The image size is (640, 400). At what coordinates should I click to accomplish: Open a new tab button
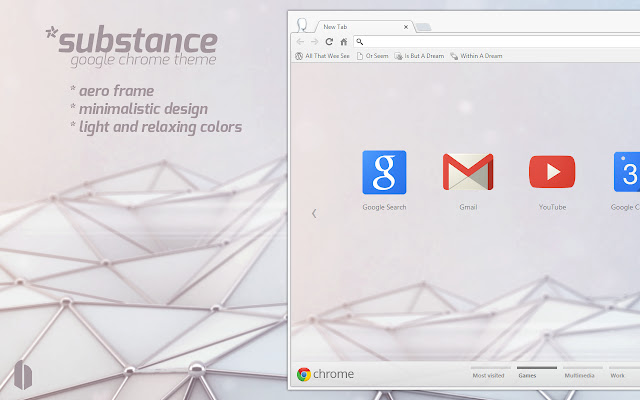point(423,27)
